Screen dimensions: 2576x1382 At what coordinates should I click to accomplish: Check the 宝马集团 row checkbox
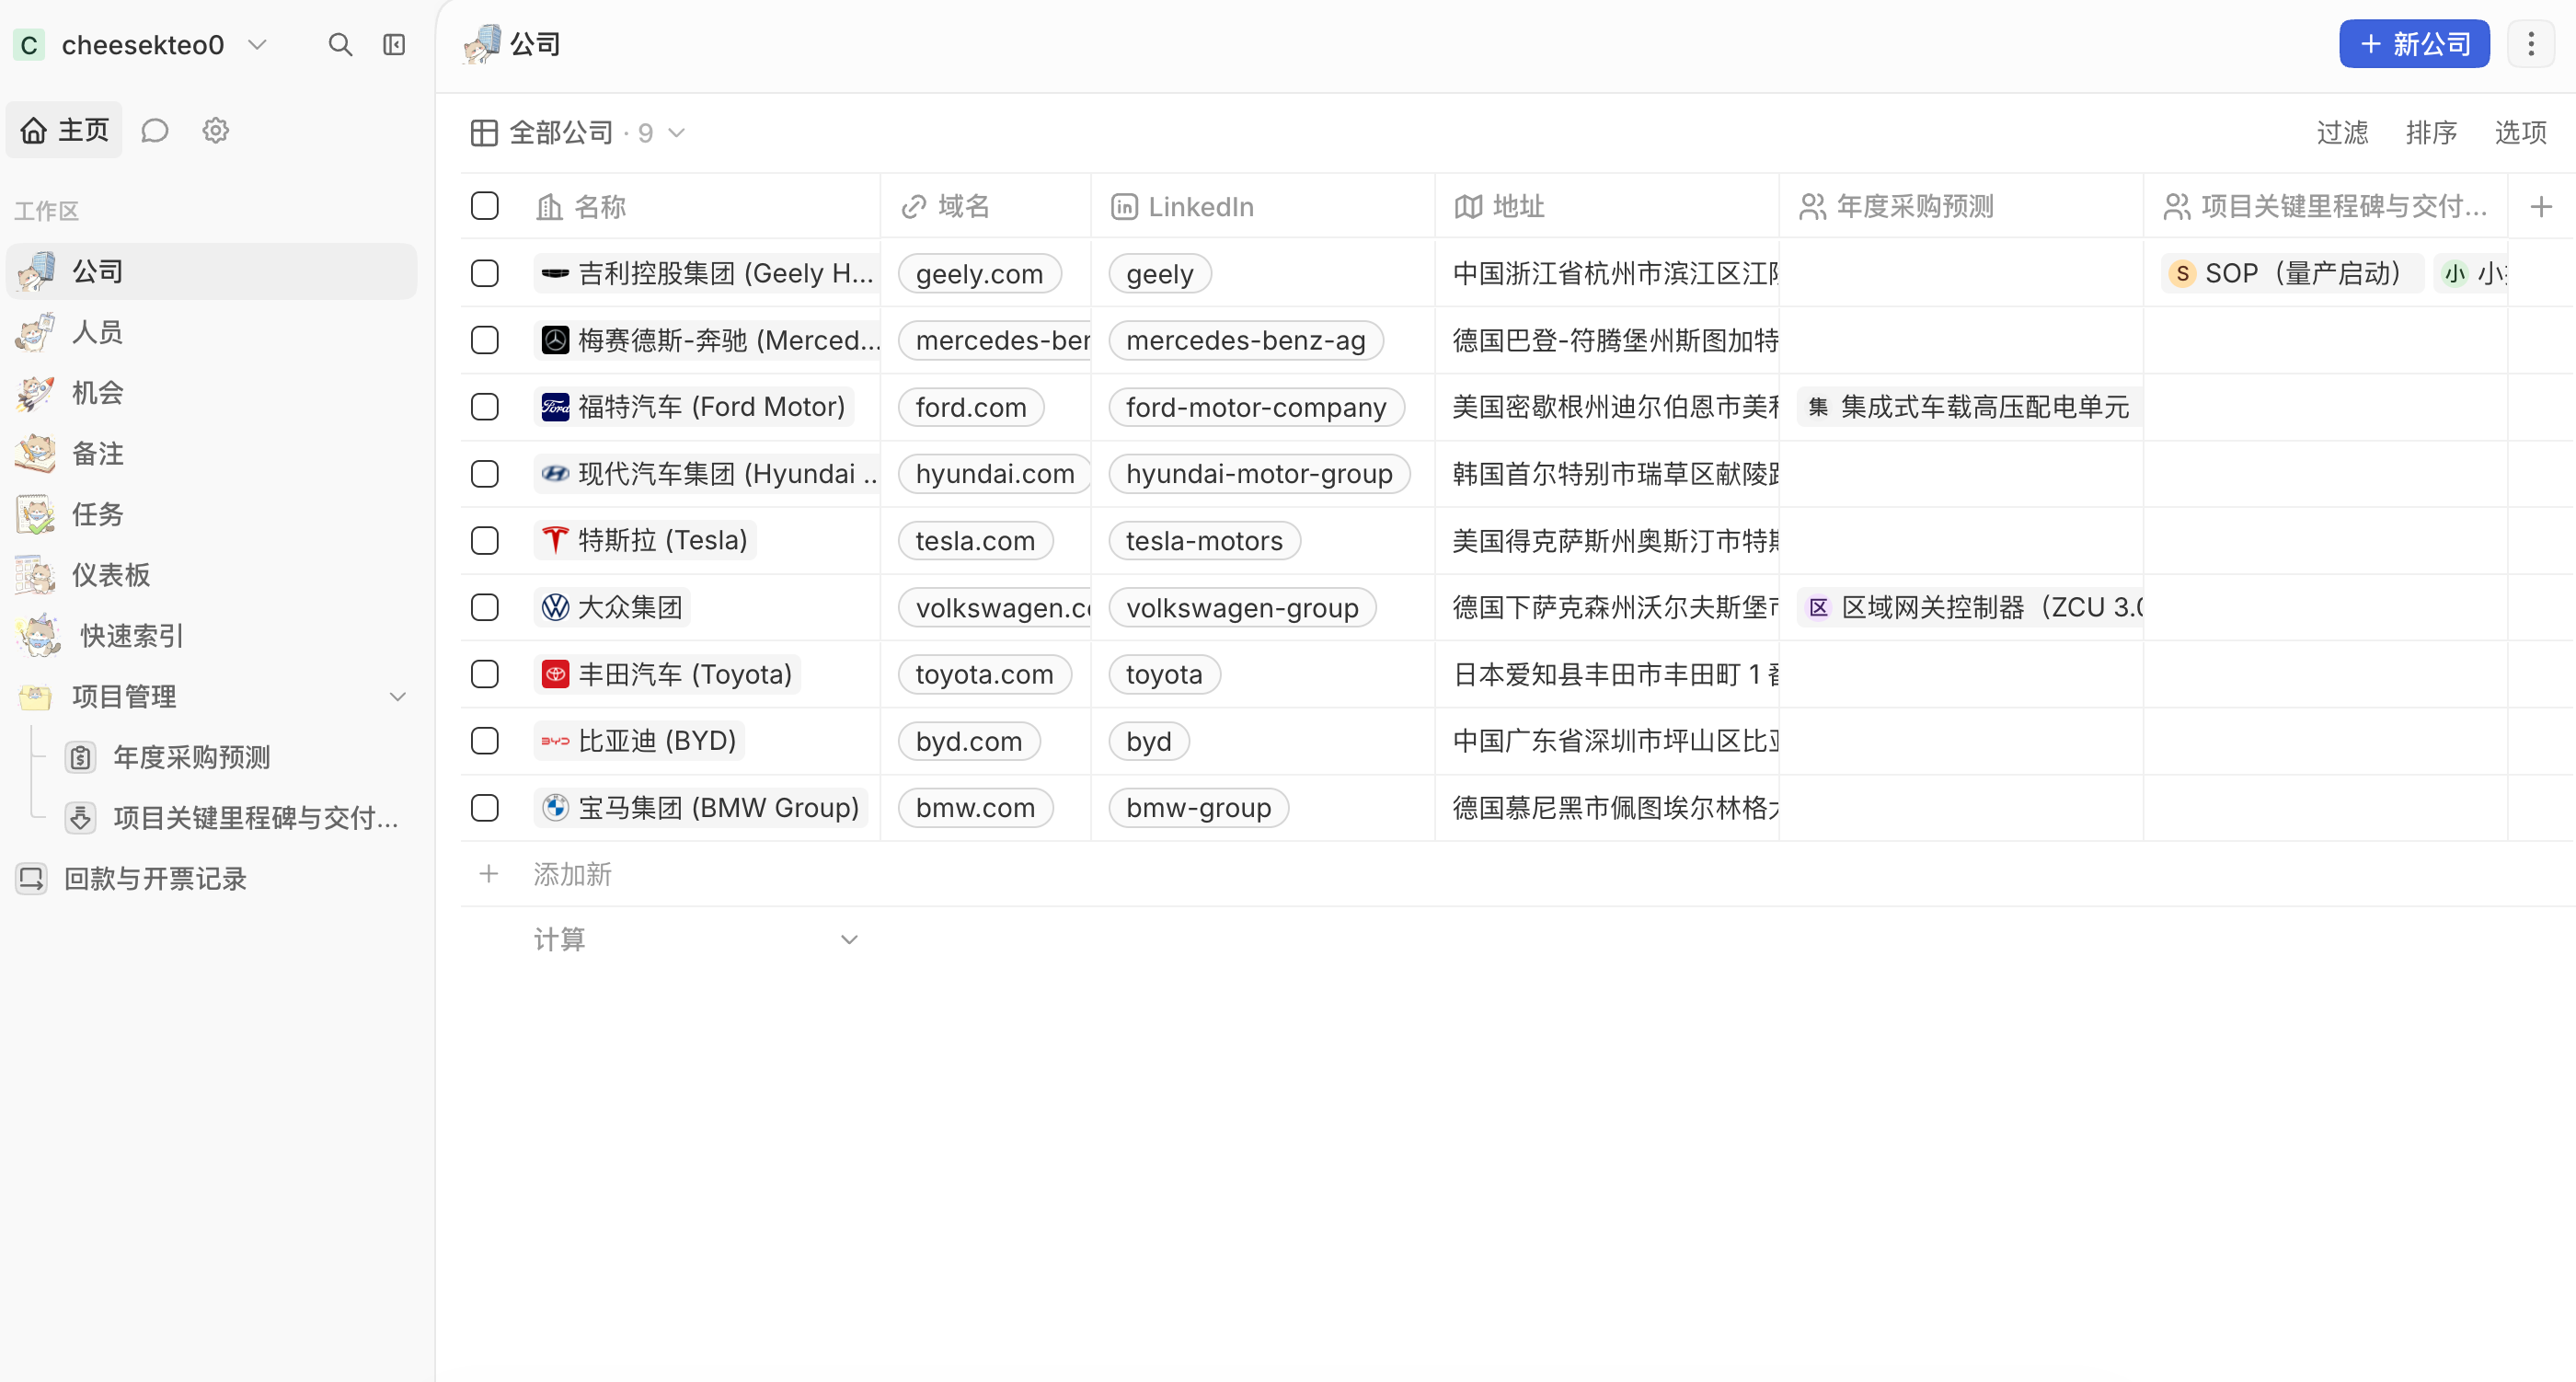[485, 807]
